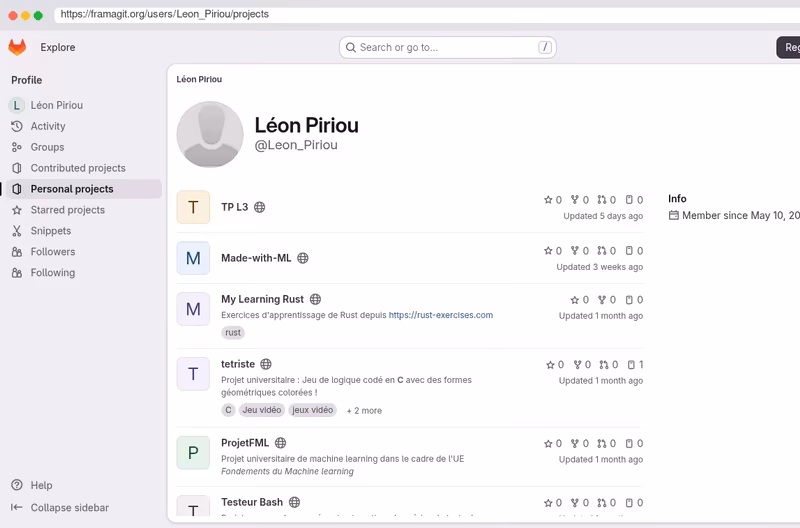The width and height of the screenshot is (800, 528).
Task: Click the My Learning Rust project avatar
Action: 193,309
